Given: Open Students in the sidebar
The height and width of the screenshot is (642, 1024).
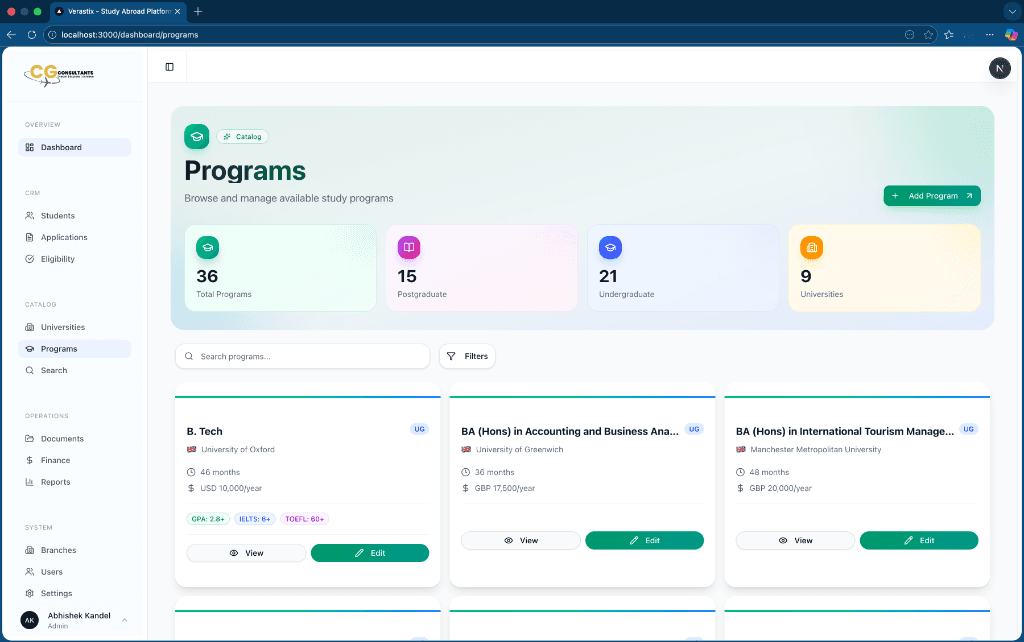Looking at the screenshot, I should click(57, 216).
